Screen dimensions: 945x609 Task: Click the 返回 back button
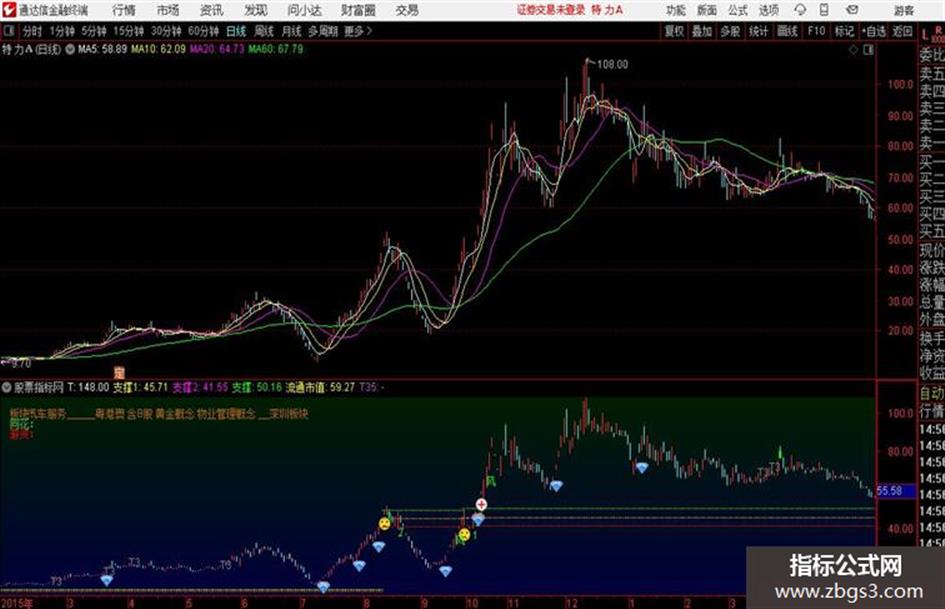click(903, 31)
